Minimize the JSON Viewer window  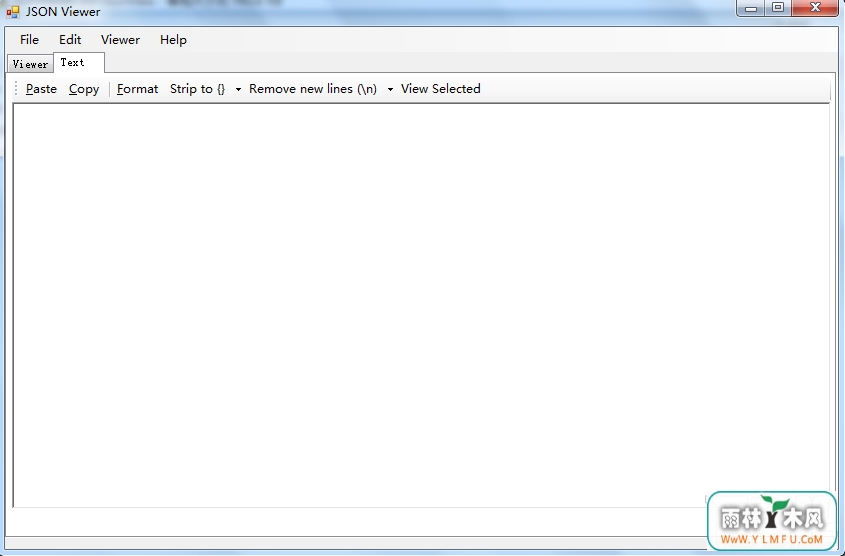[x=751, y=8]
